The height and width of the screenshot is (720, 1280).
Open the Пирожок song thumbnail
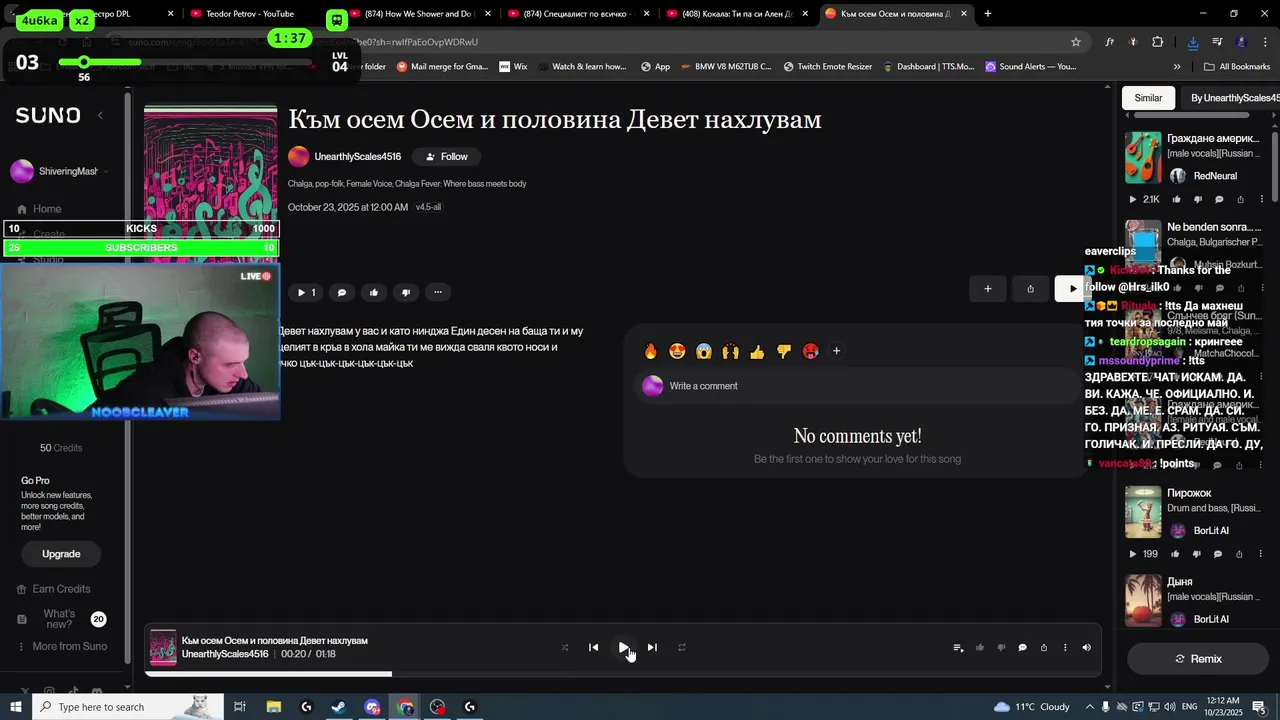tap(1143, 512)
